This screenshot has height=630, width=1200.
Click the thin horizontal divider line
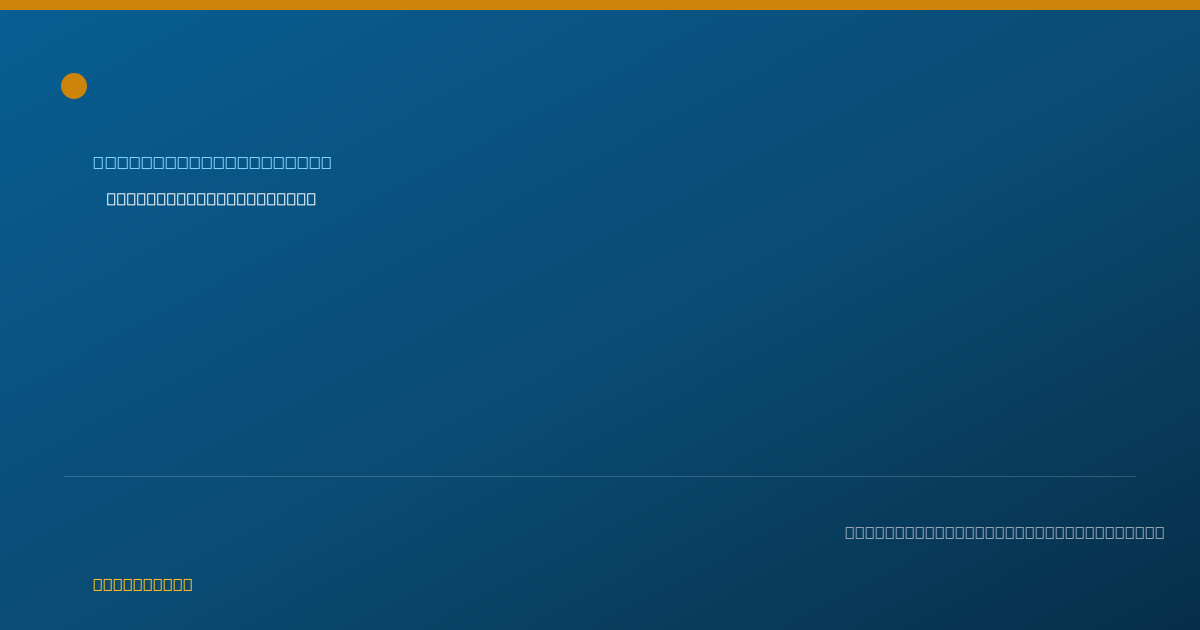[600, 476]
